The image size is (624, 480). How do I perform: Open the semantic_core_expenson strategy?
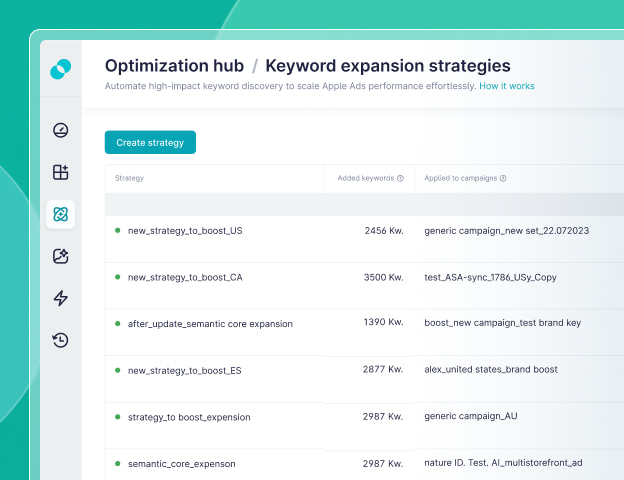point(181,464)
